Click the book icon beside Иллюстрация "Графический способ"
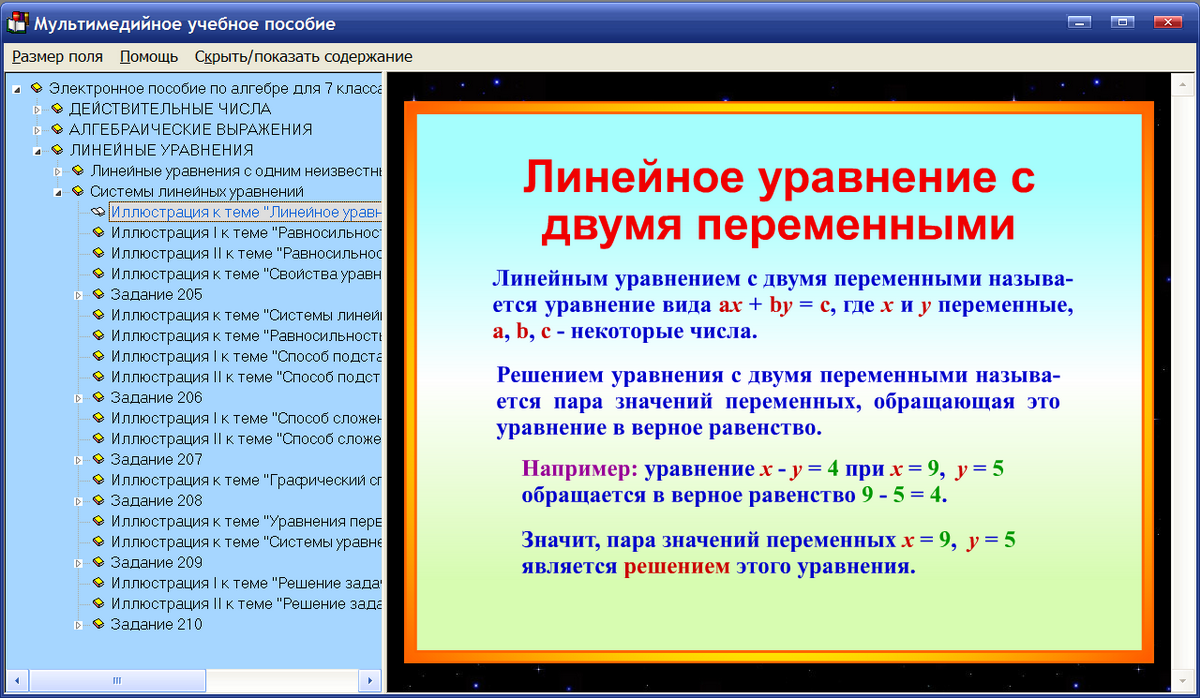 point(100,481)
